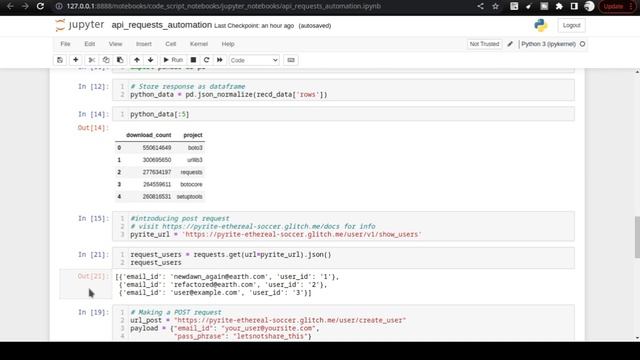Open the File menu

pos(65,44)
